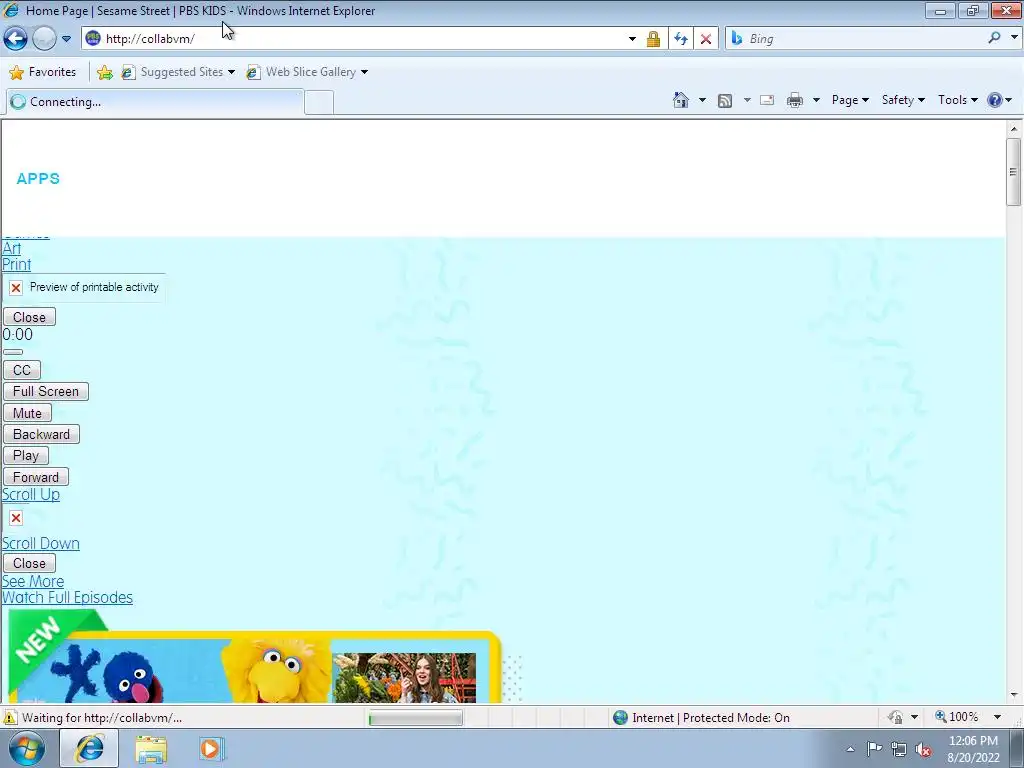Select the Connecting... browser tab
The width and height of the screenshot is (1024, 768).
[155, 102]
